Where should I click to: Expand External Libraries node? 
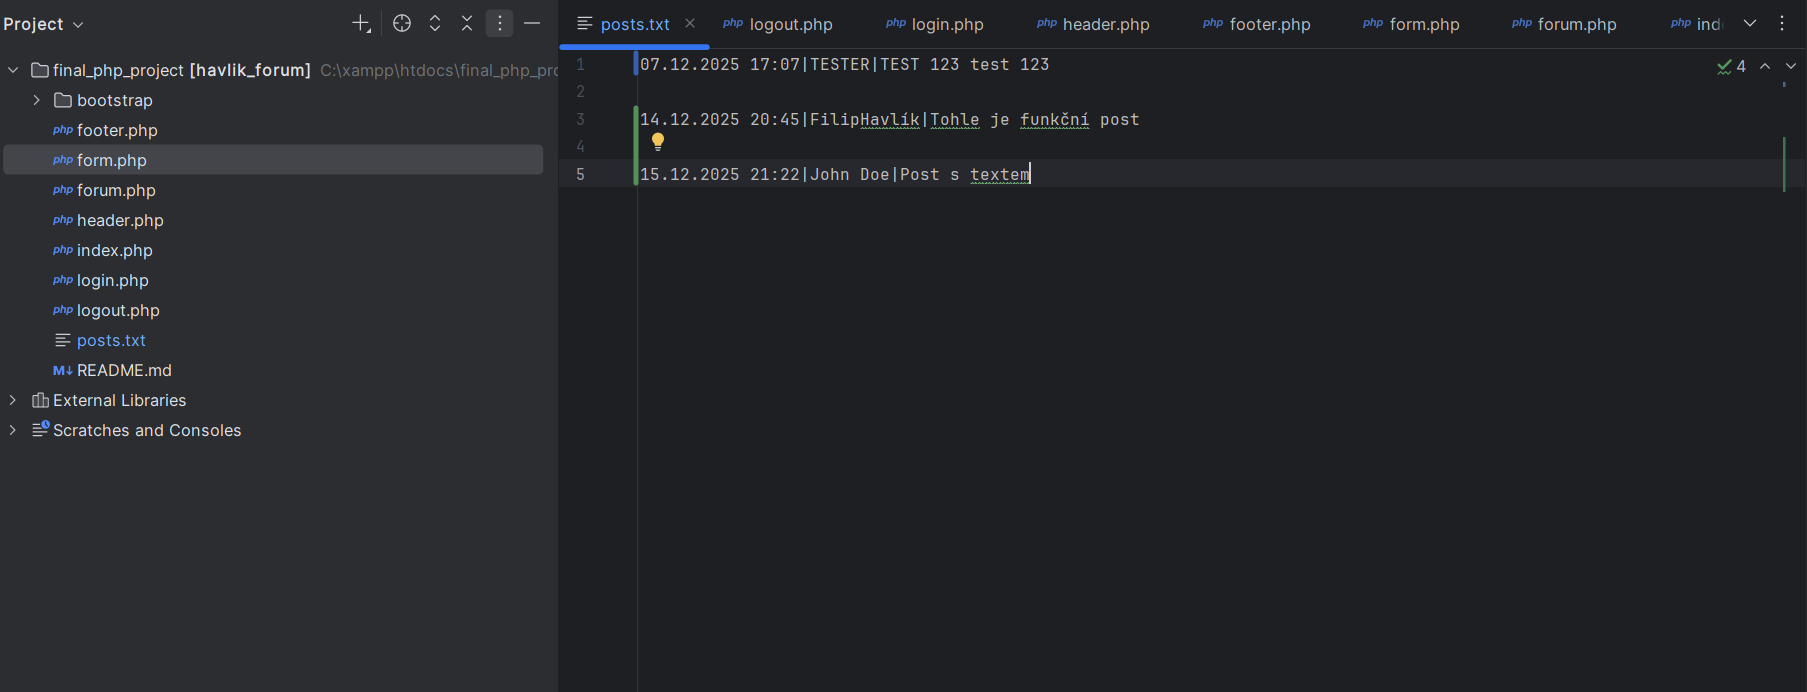[13, 400]
